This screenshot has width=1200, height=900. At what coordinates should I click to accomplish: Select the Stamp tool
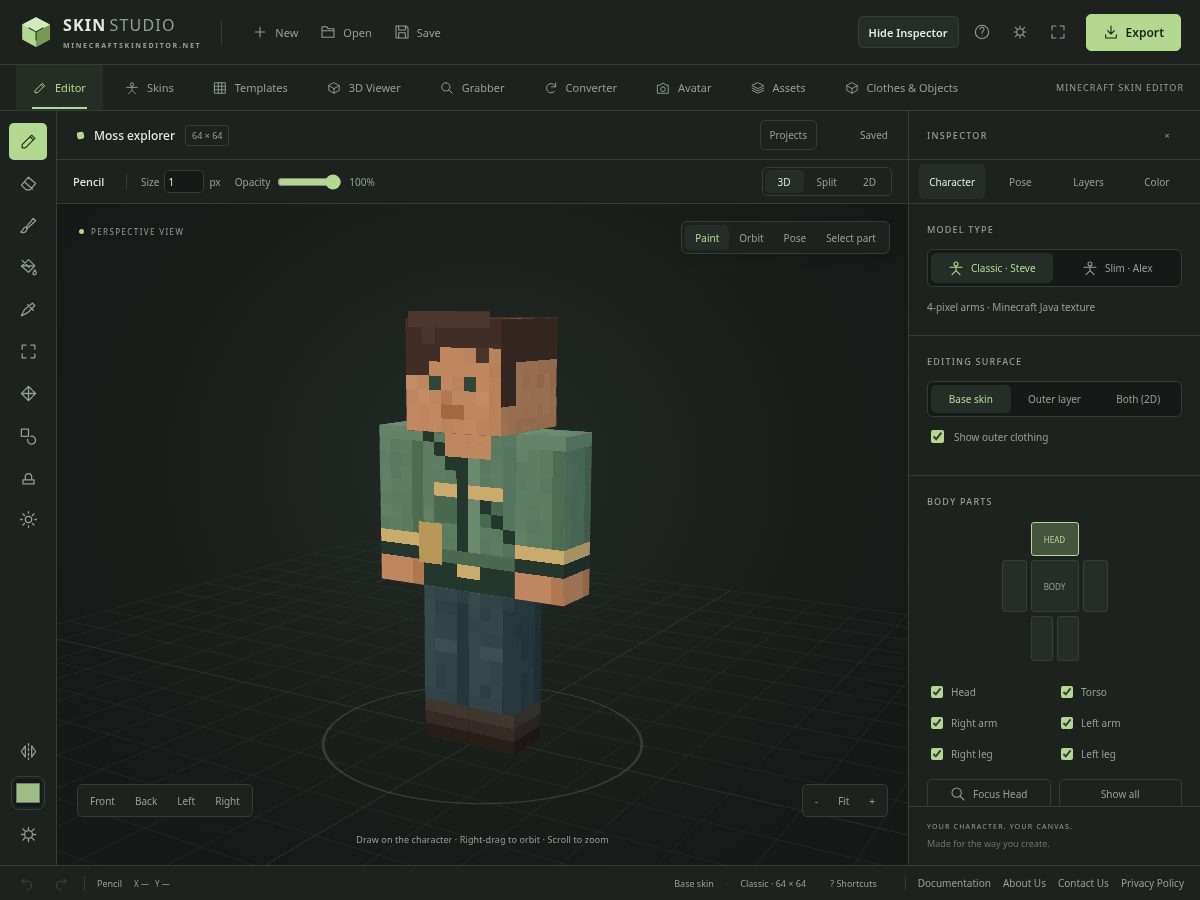[x=28, y=478]
